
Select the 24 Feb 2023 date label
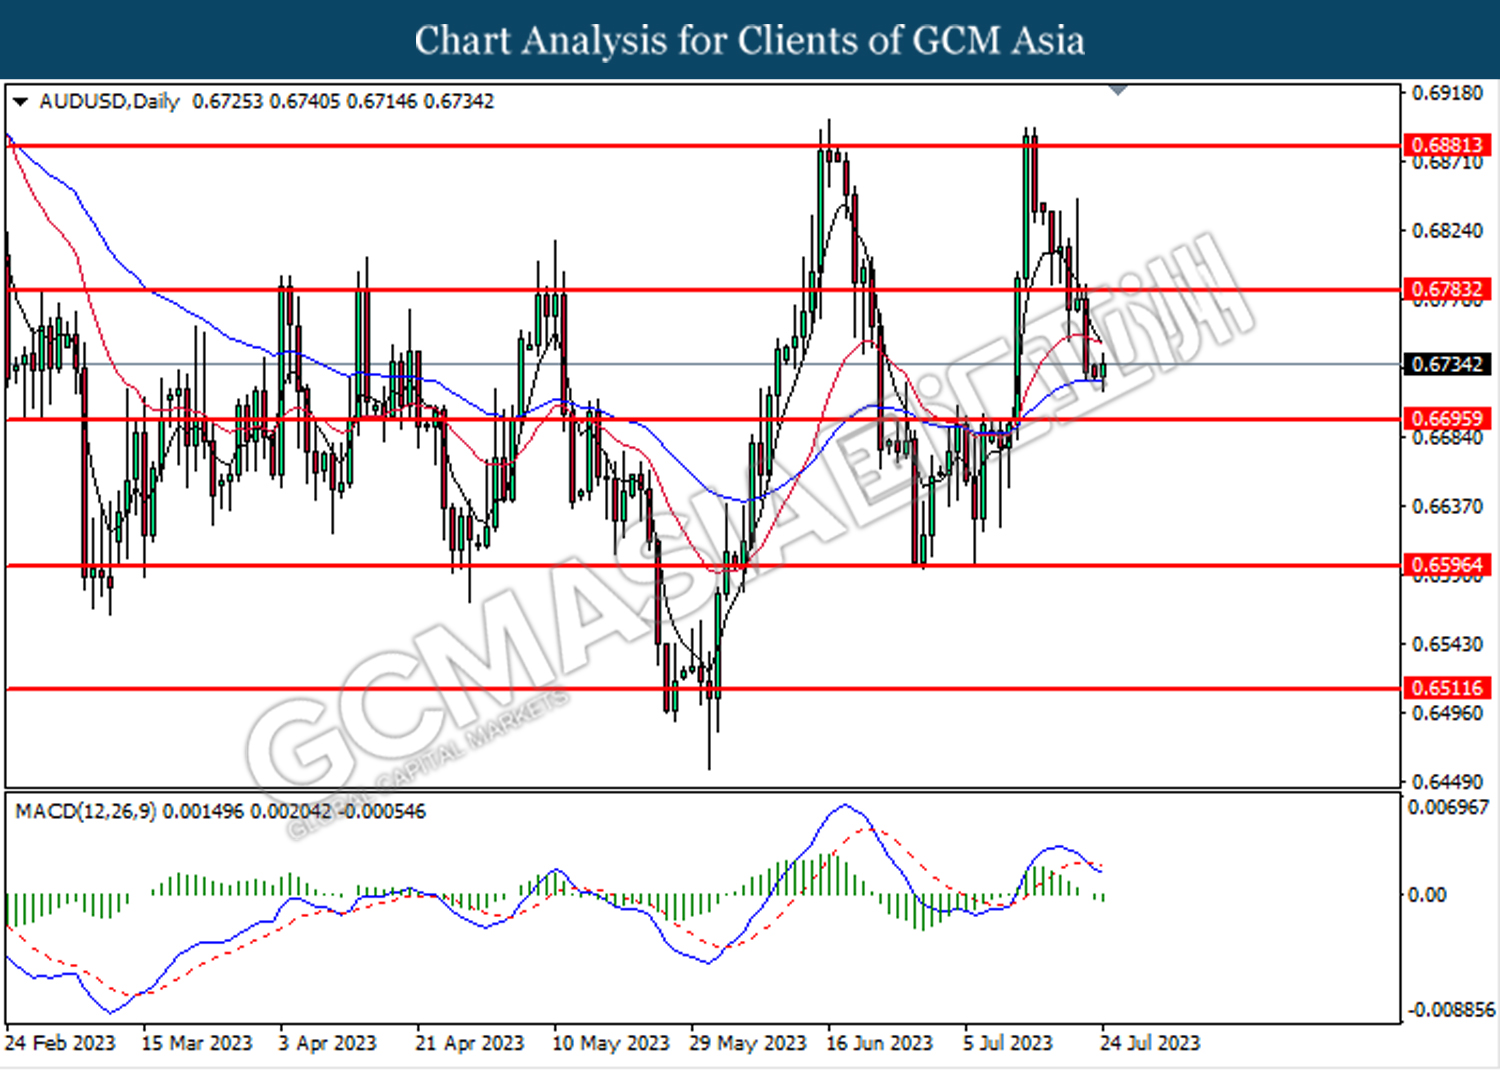[60, 1043]
